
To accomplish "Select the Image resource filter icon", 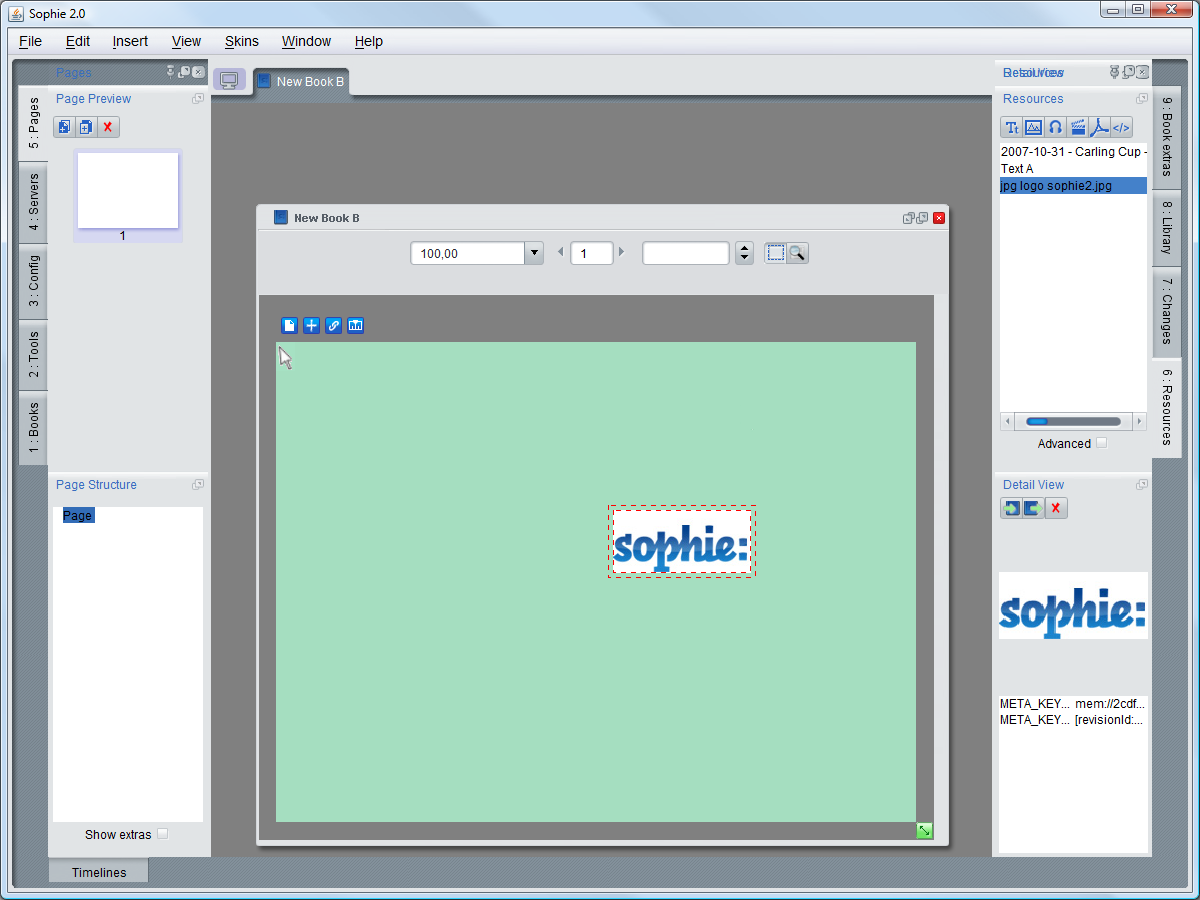I will 1034,127.
